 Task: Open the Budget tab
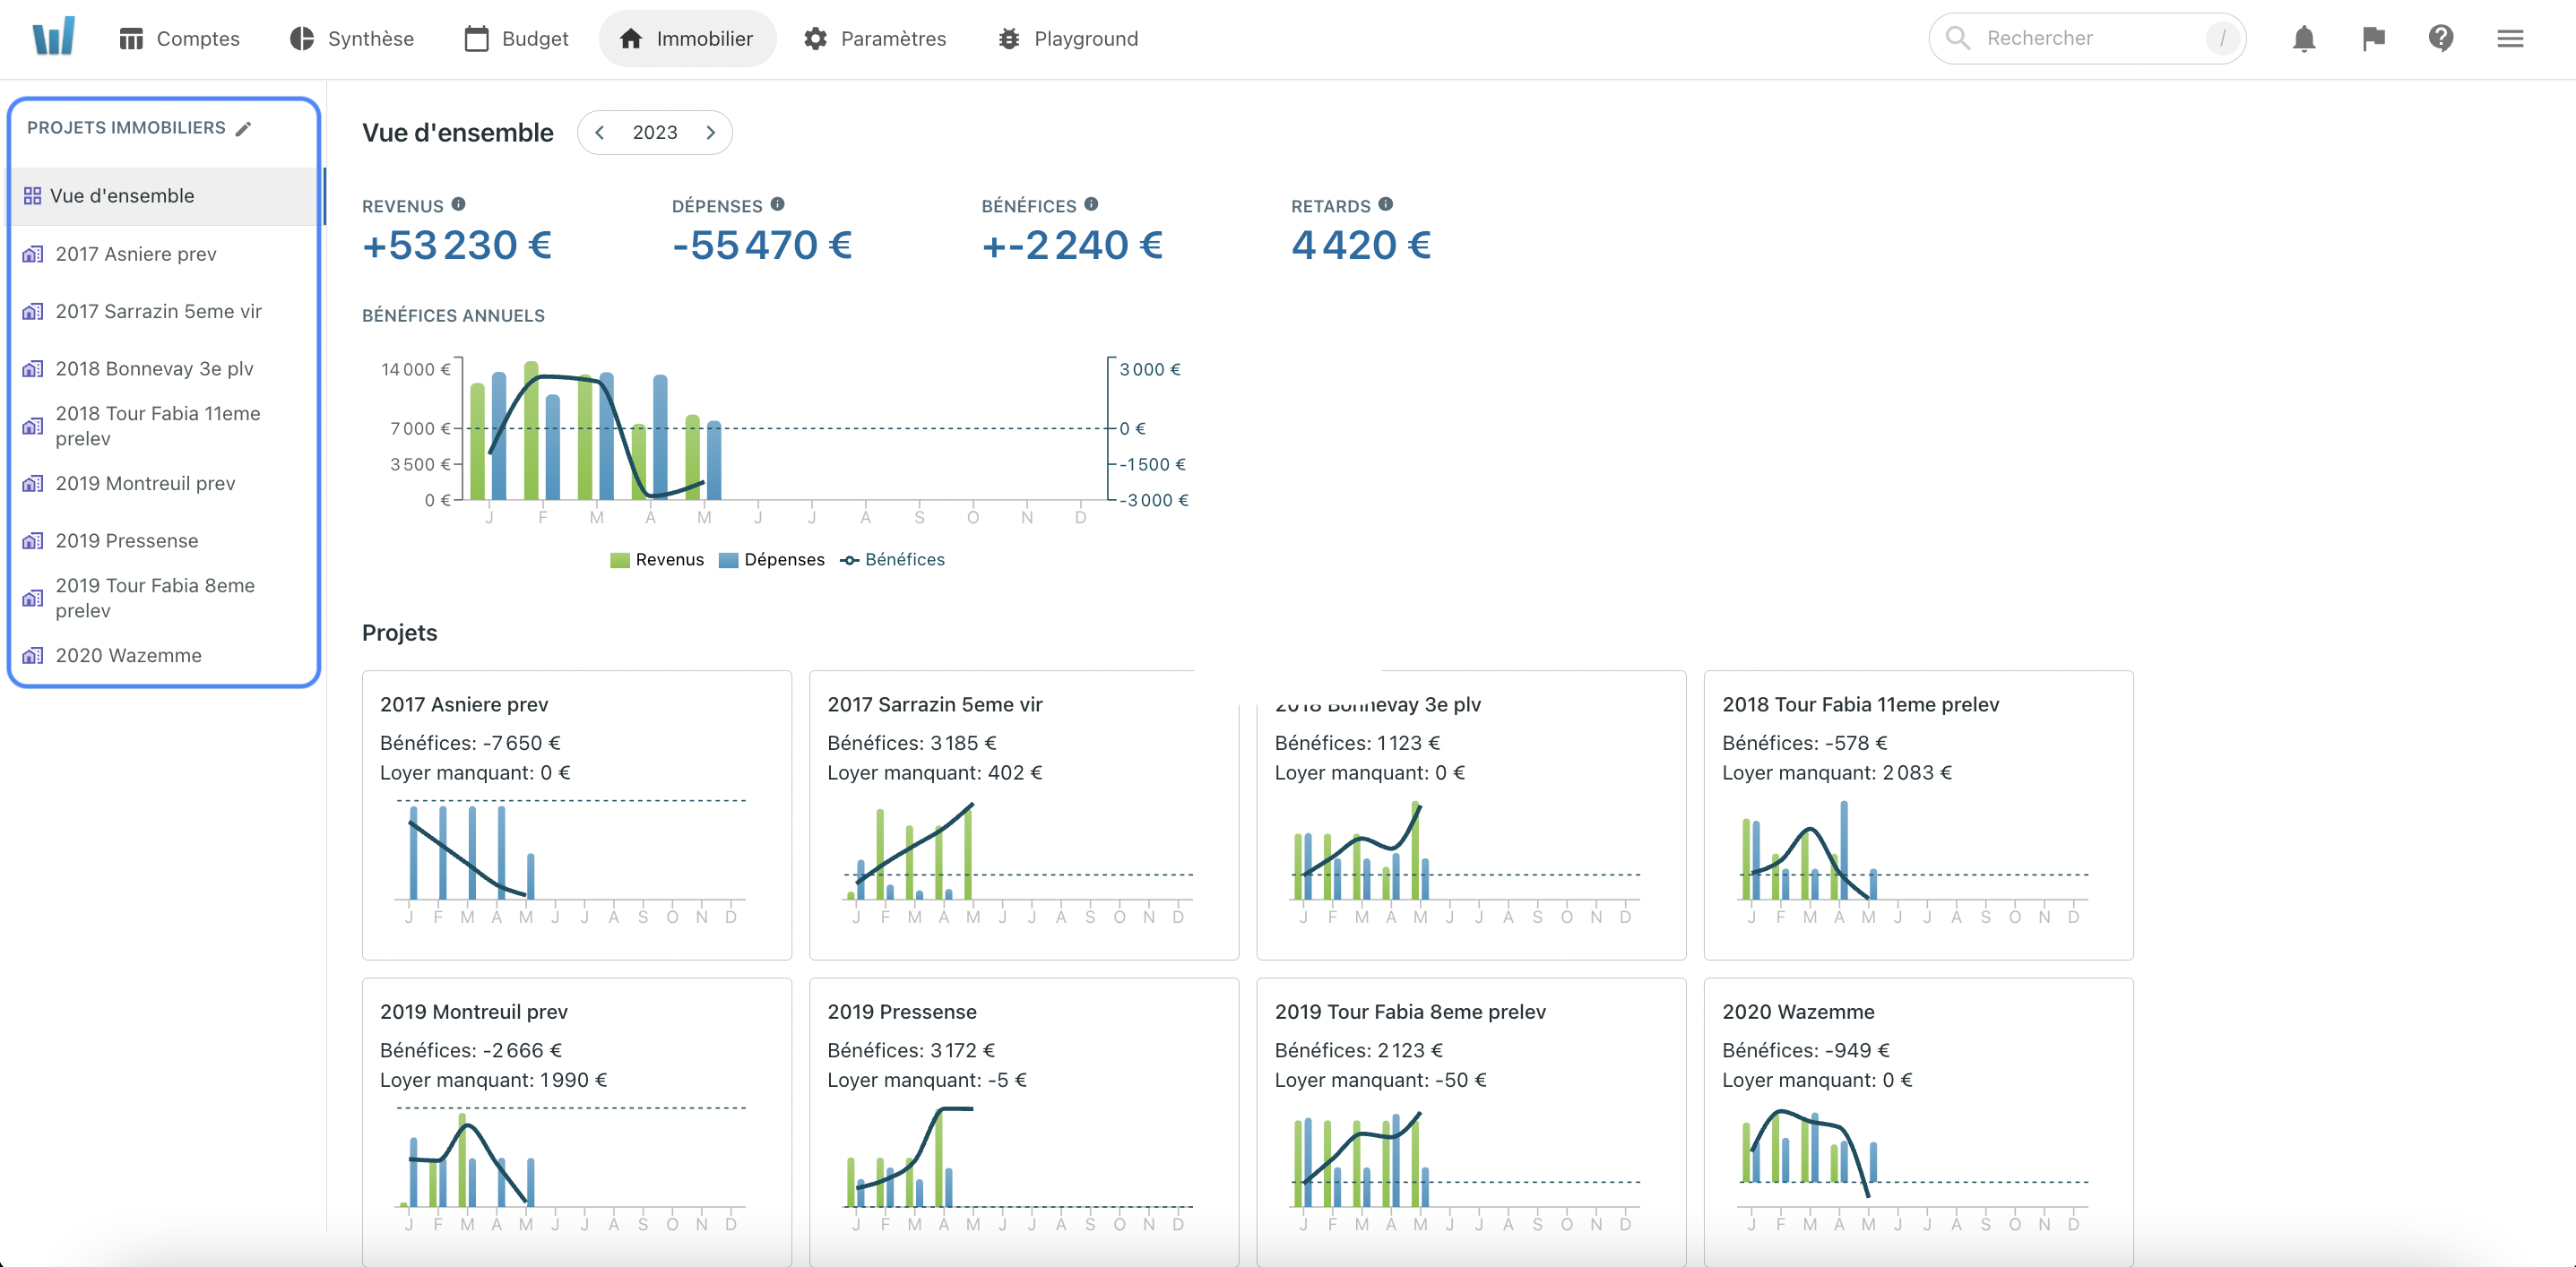coord(516,39)
